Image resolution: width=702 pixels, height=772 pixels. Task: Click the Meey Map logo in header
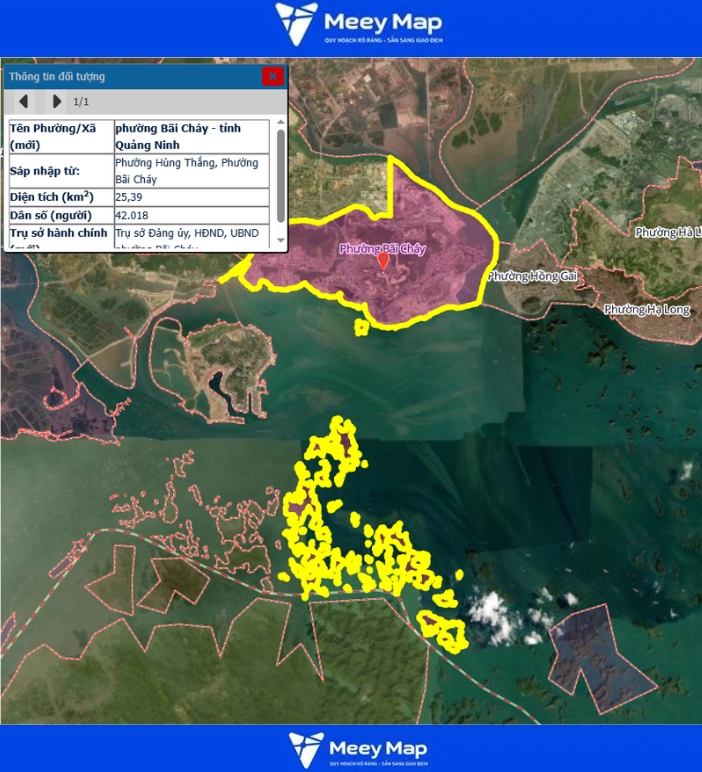[358, 23]
